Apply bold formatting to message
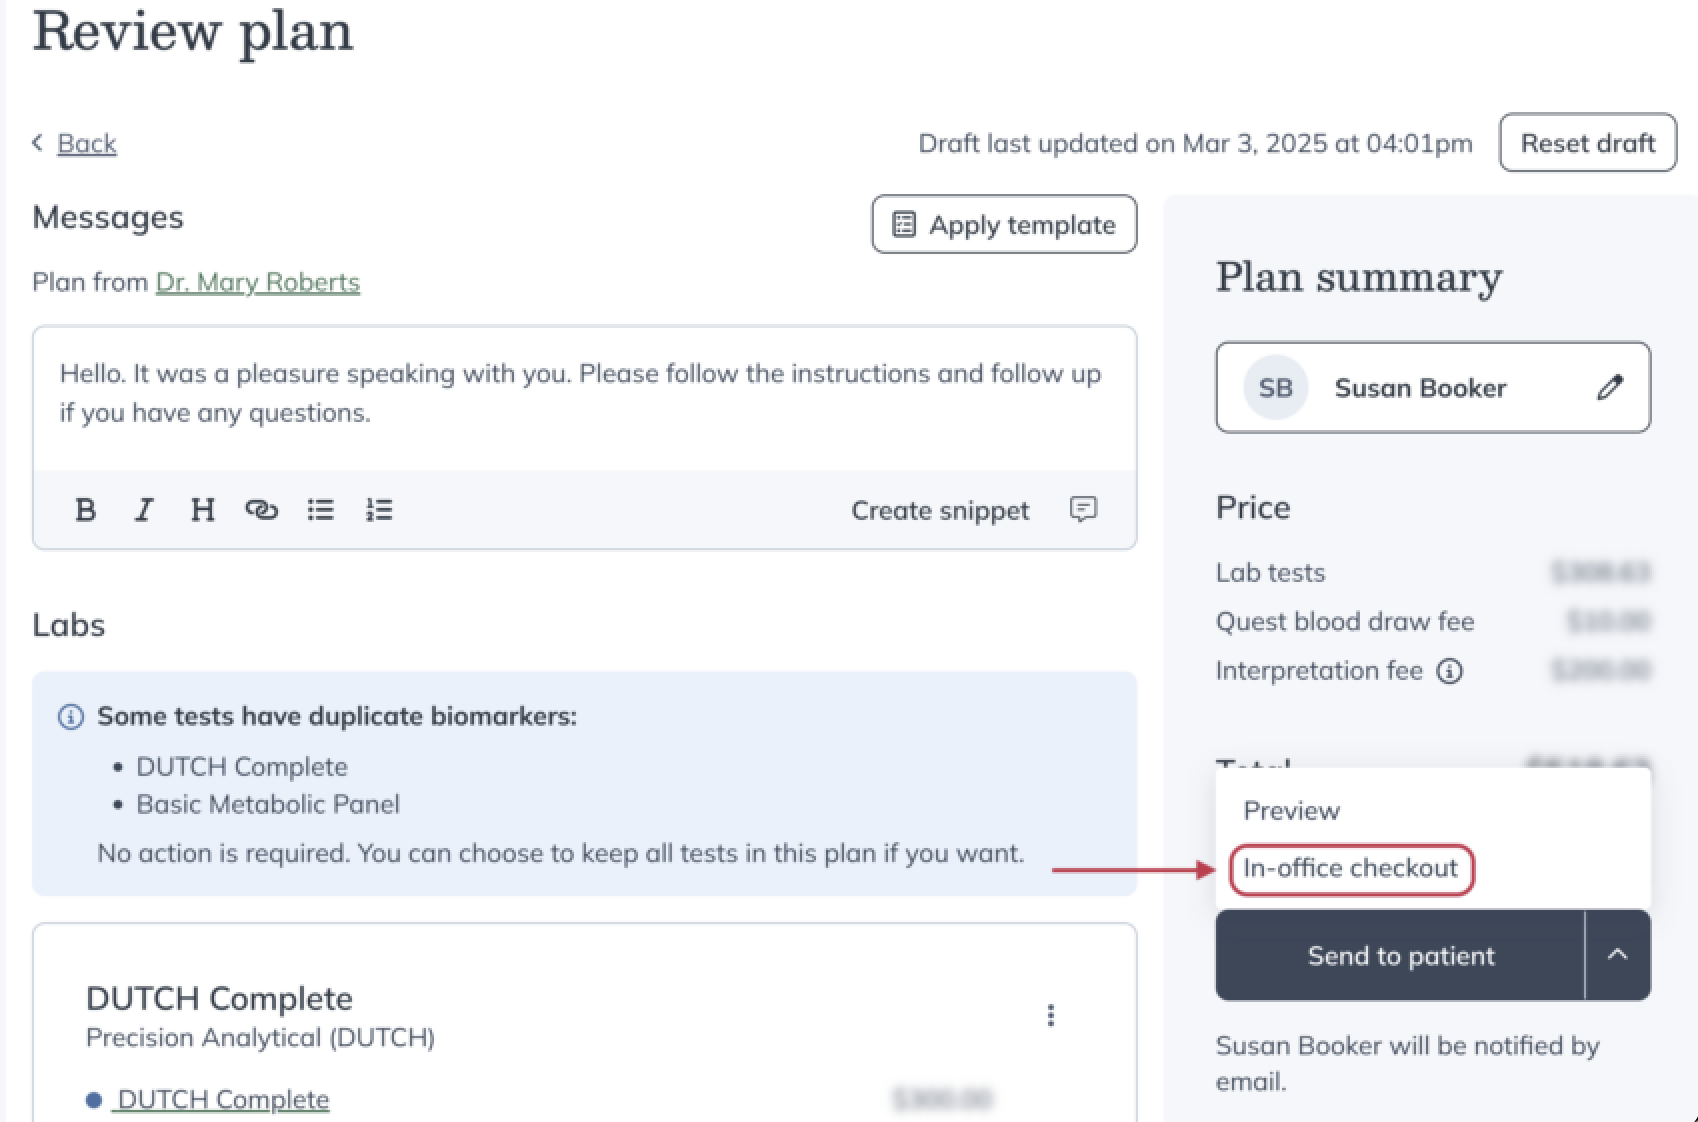This screenshot has height=1122, width=1698. coord(86,510)
